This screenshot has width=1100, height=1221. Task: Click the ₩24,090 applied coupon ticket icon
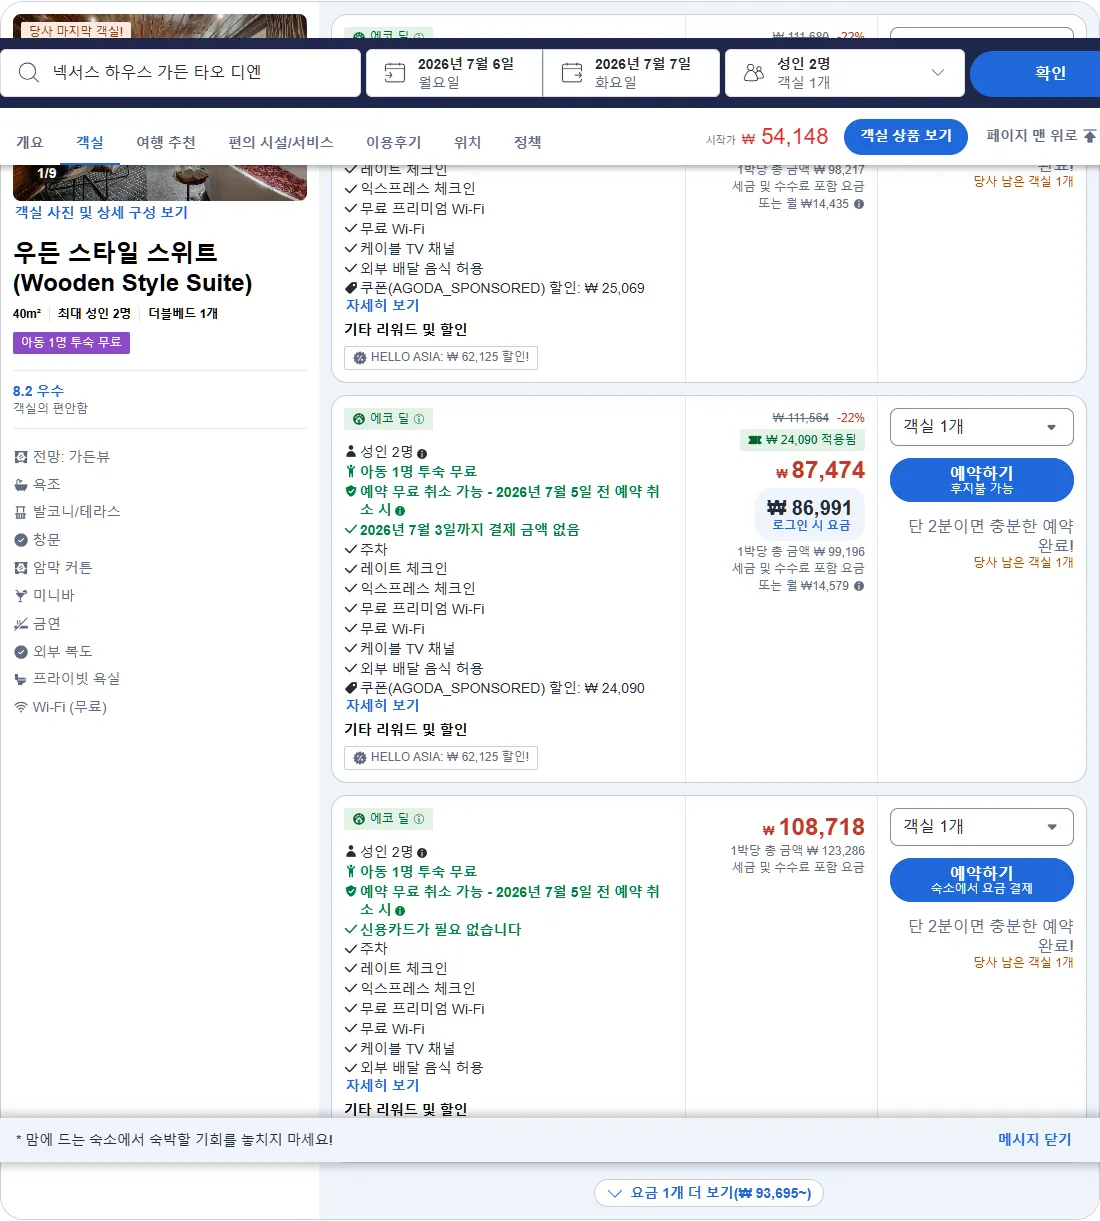[755, 440]
